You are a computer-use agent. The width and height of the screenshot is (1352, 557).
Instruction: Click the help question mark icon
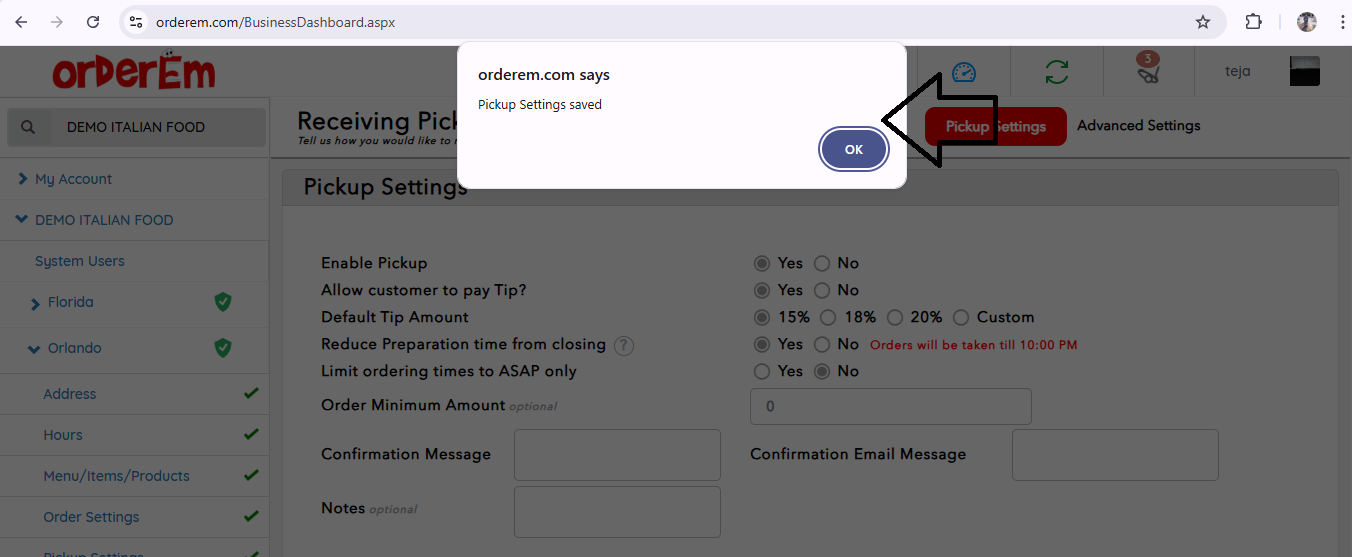click(x=624, y=345)
